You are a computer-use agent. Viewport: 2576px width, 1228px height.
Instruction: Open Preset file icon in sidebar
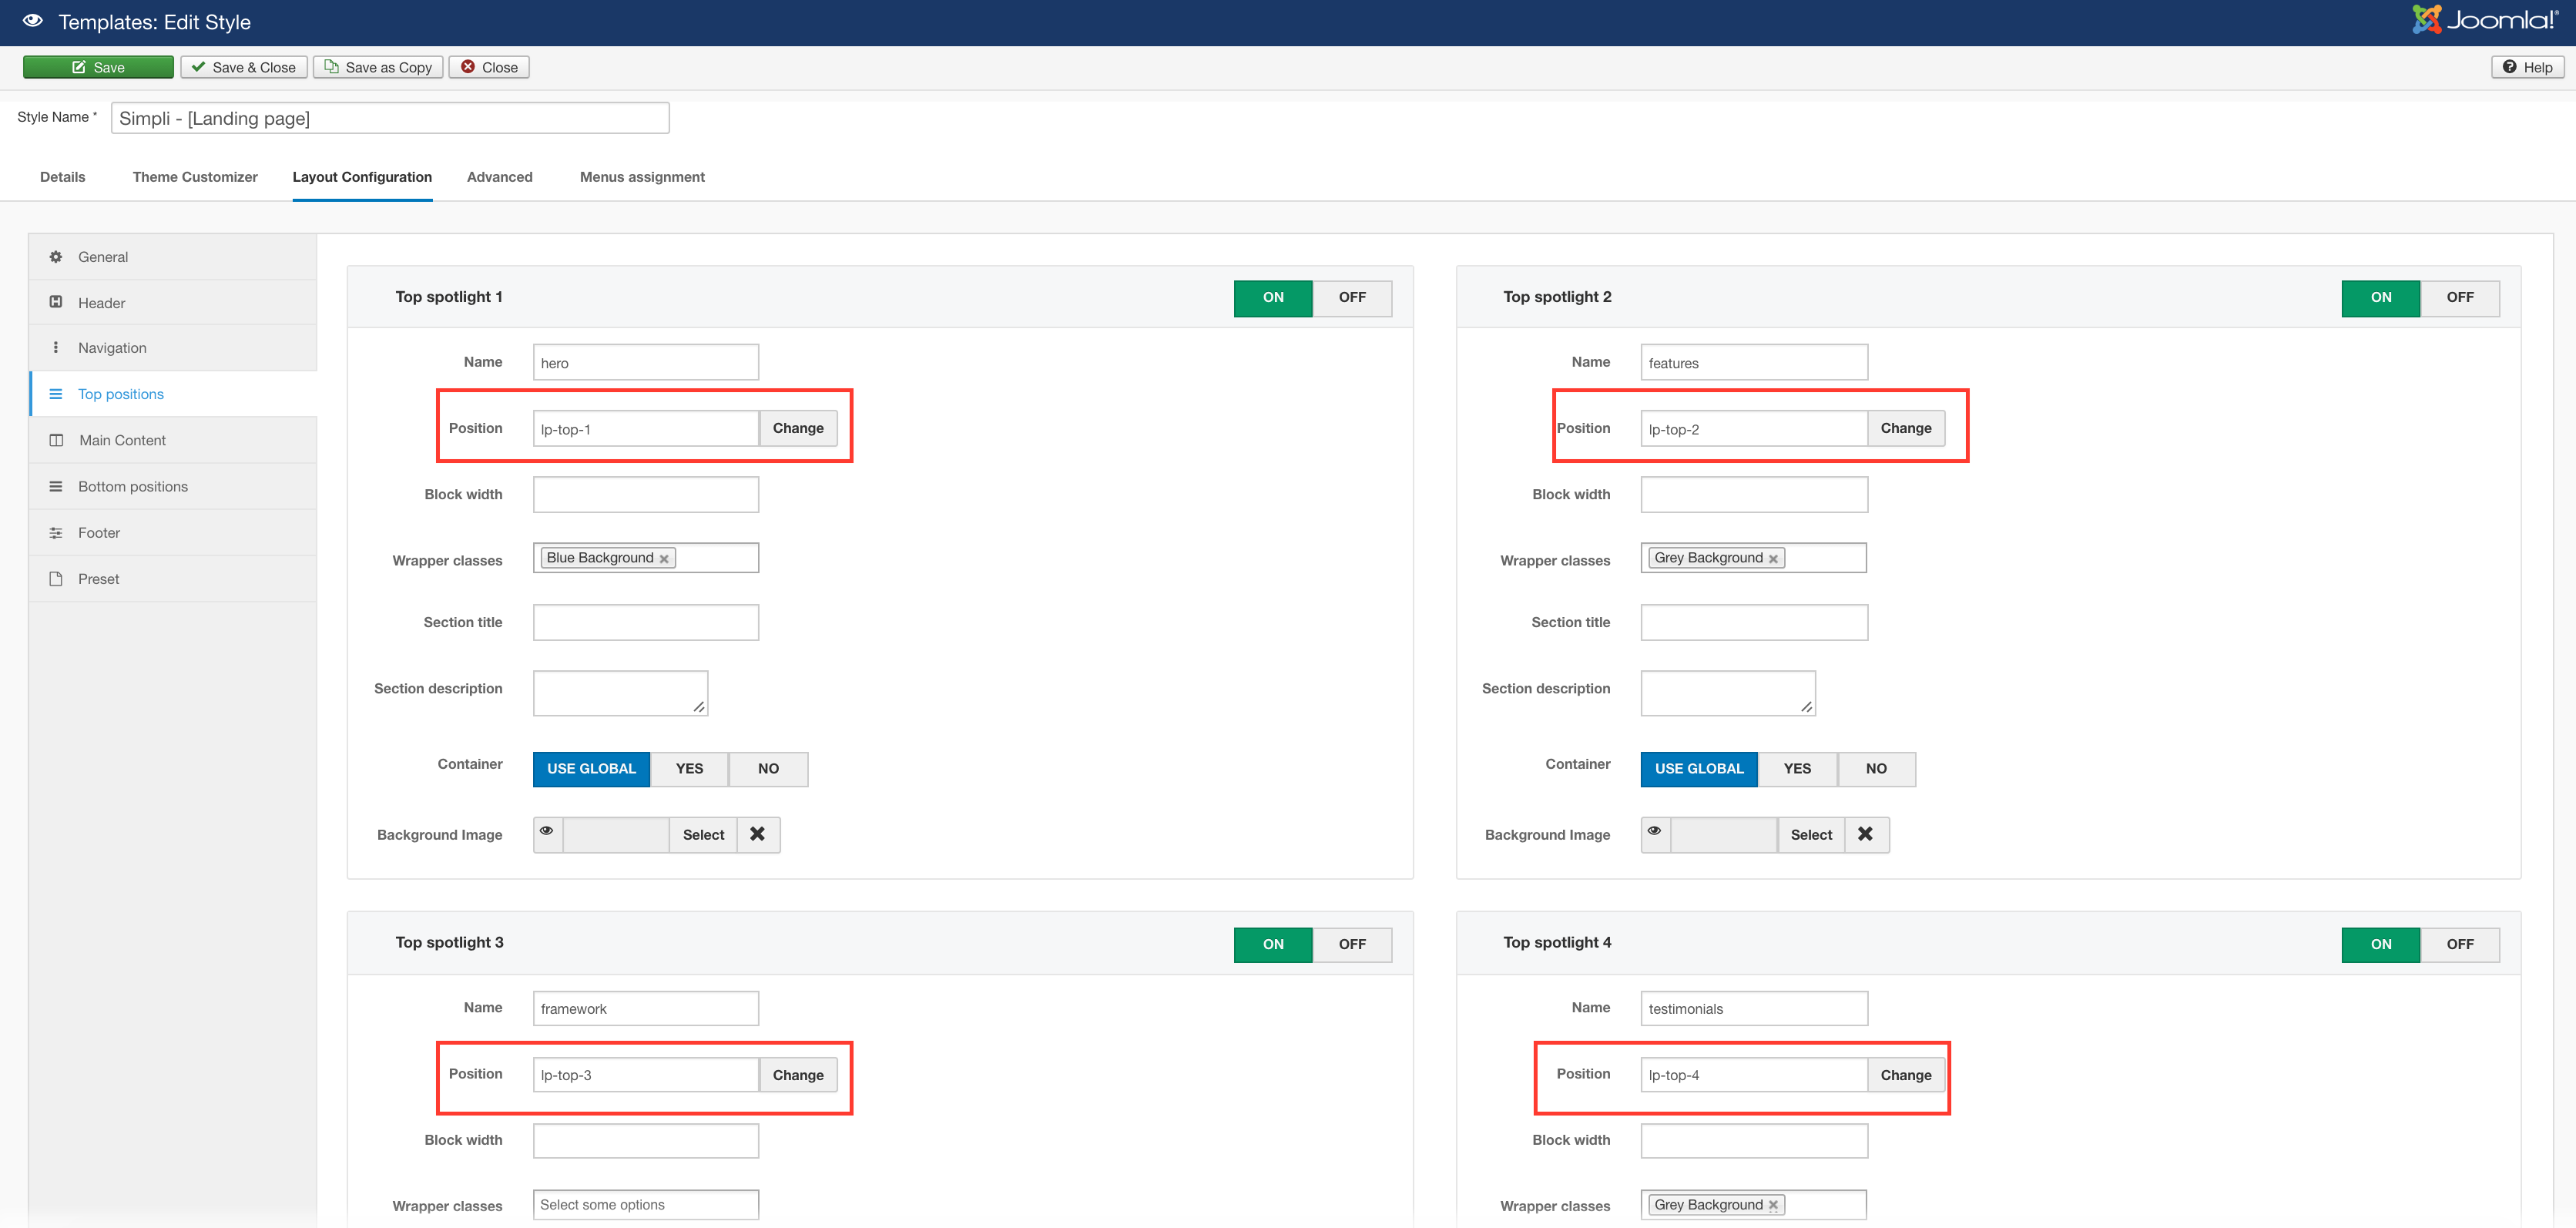56,579
